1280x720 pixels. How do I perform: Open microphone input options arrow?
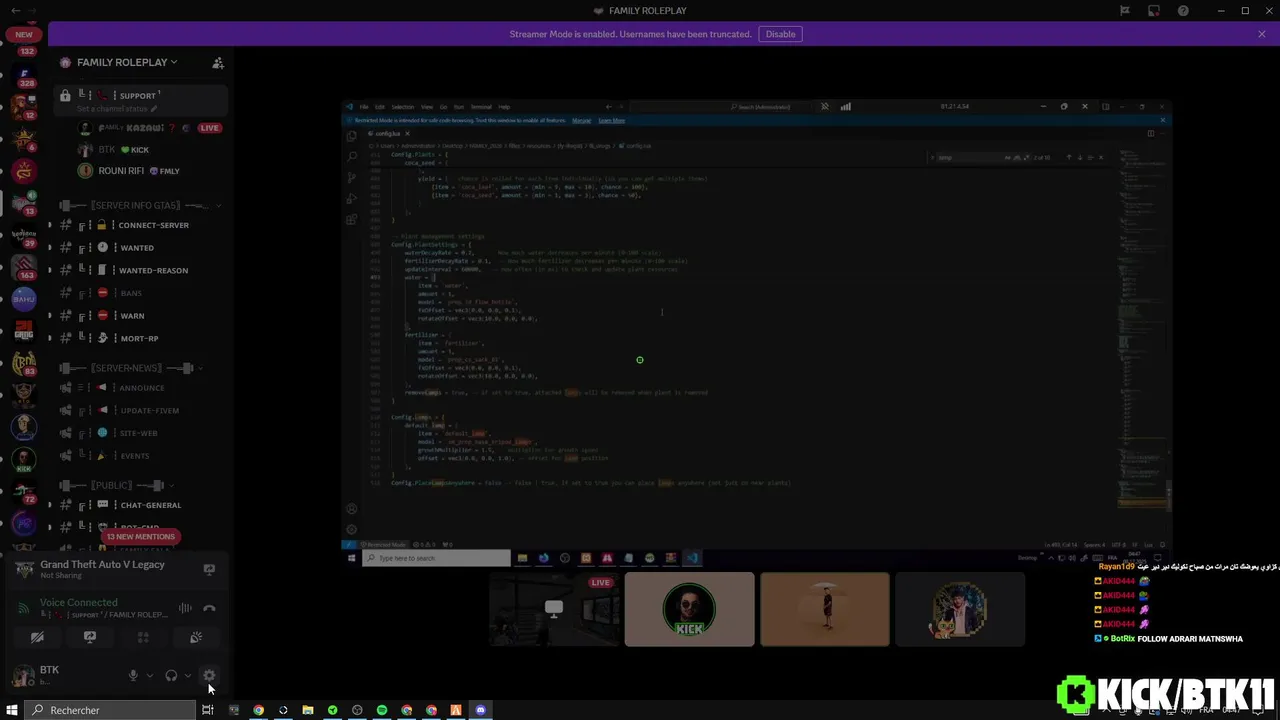(150, 676)
